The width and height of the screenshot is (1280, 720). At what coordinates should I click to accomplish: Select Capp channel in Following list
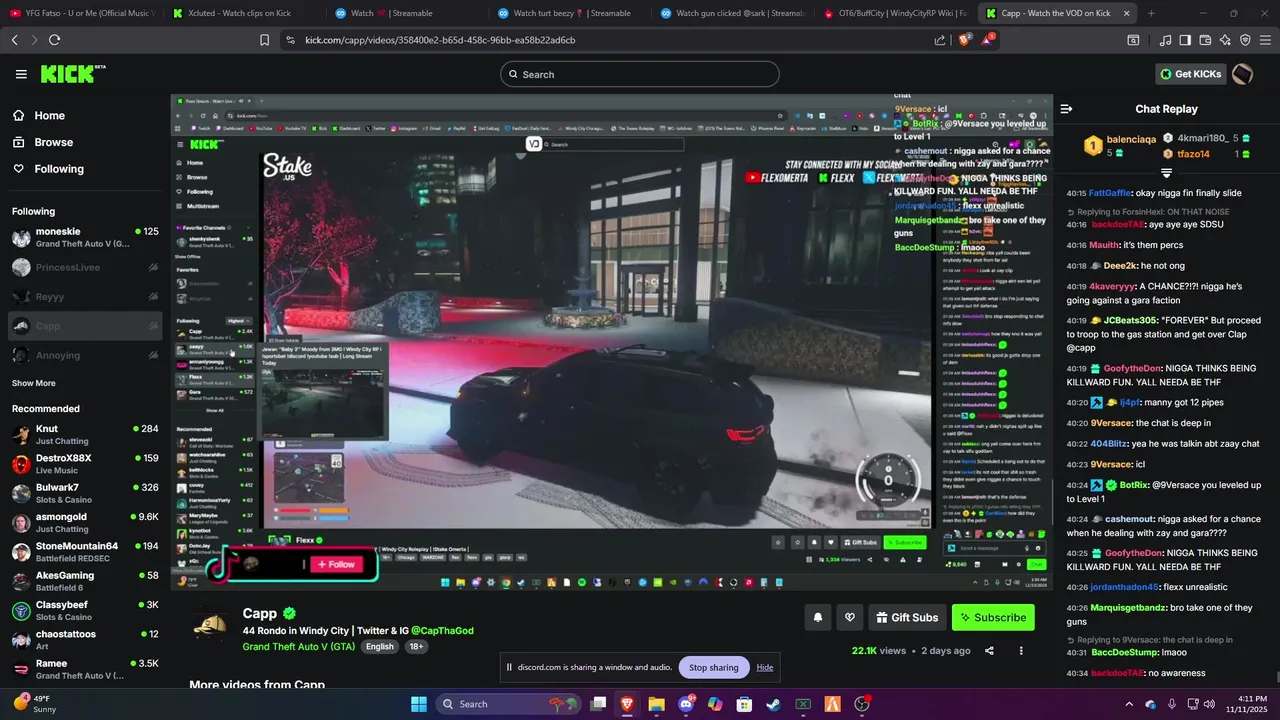[85, 326]
